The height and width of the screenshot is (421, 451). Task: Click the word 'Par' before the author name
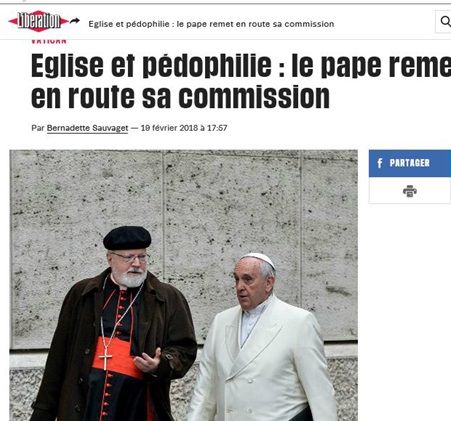38,128
